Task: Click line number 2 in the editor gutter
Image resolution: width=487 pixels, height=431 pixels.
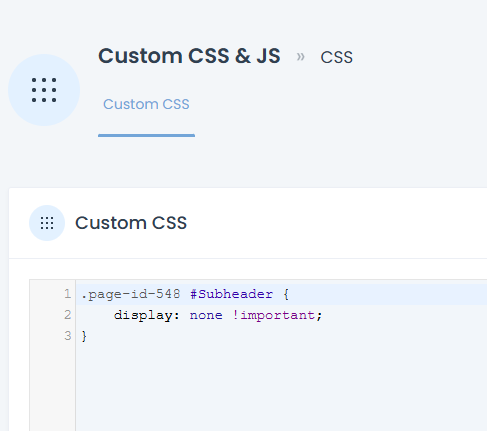Action: coord(68,315)
